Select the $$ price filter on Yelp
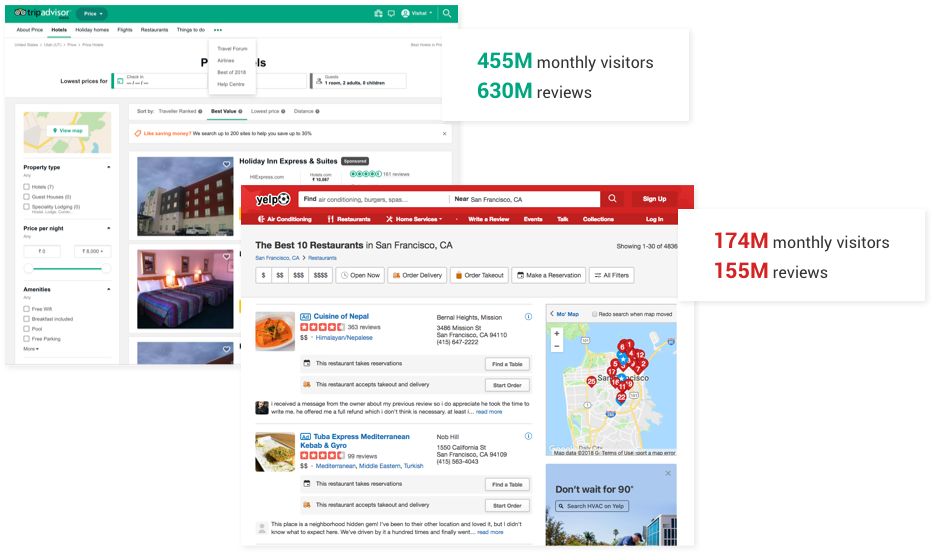The width and height of the screenshot is (934, 555). (280, 275)
